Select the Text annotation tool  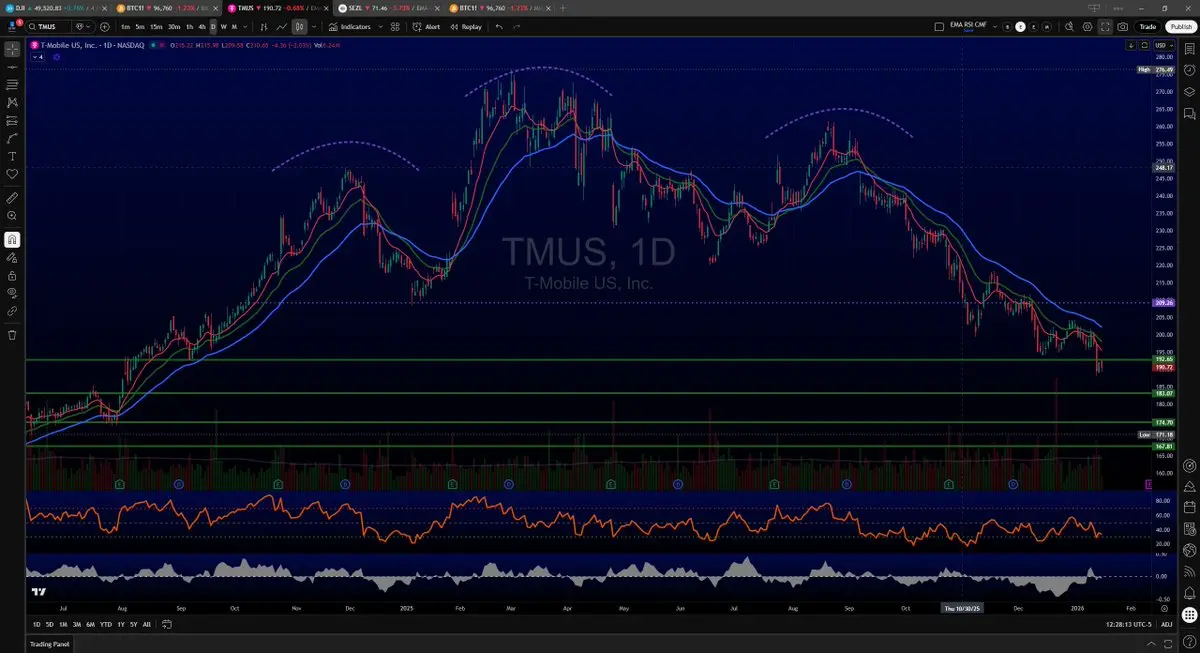tap(12, 156)
